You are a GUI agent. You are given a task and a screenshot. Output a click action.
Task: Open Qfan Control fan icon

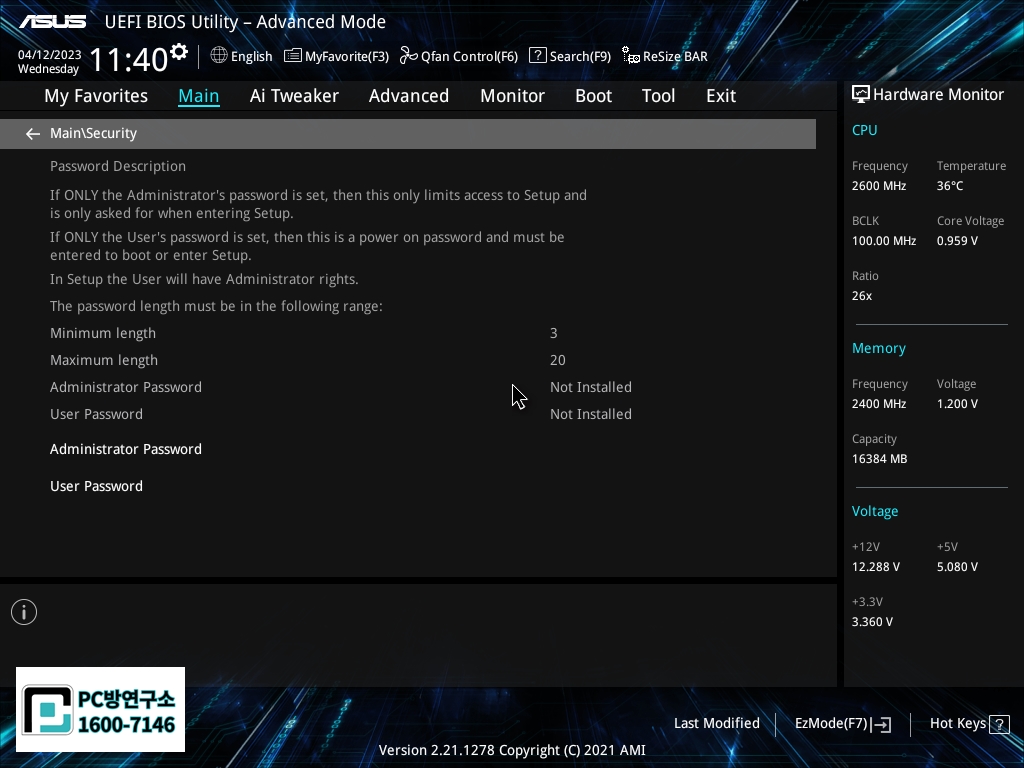click(x=409, y=56)
